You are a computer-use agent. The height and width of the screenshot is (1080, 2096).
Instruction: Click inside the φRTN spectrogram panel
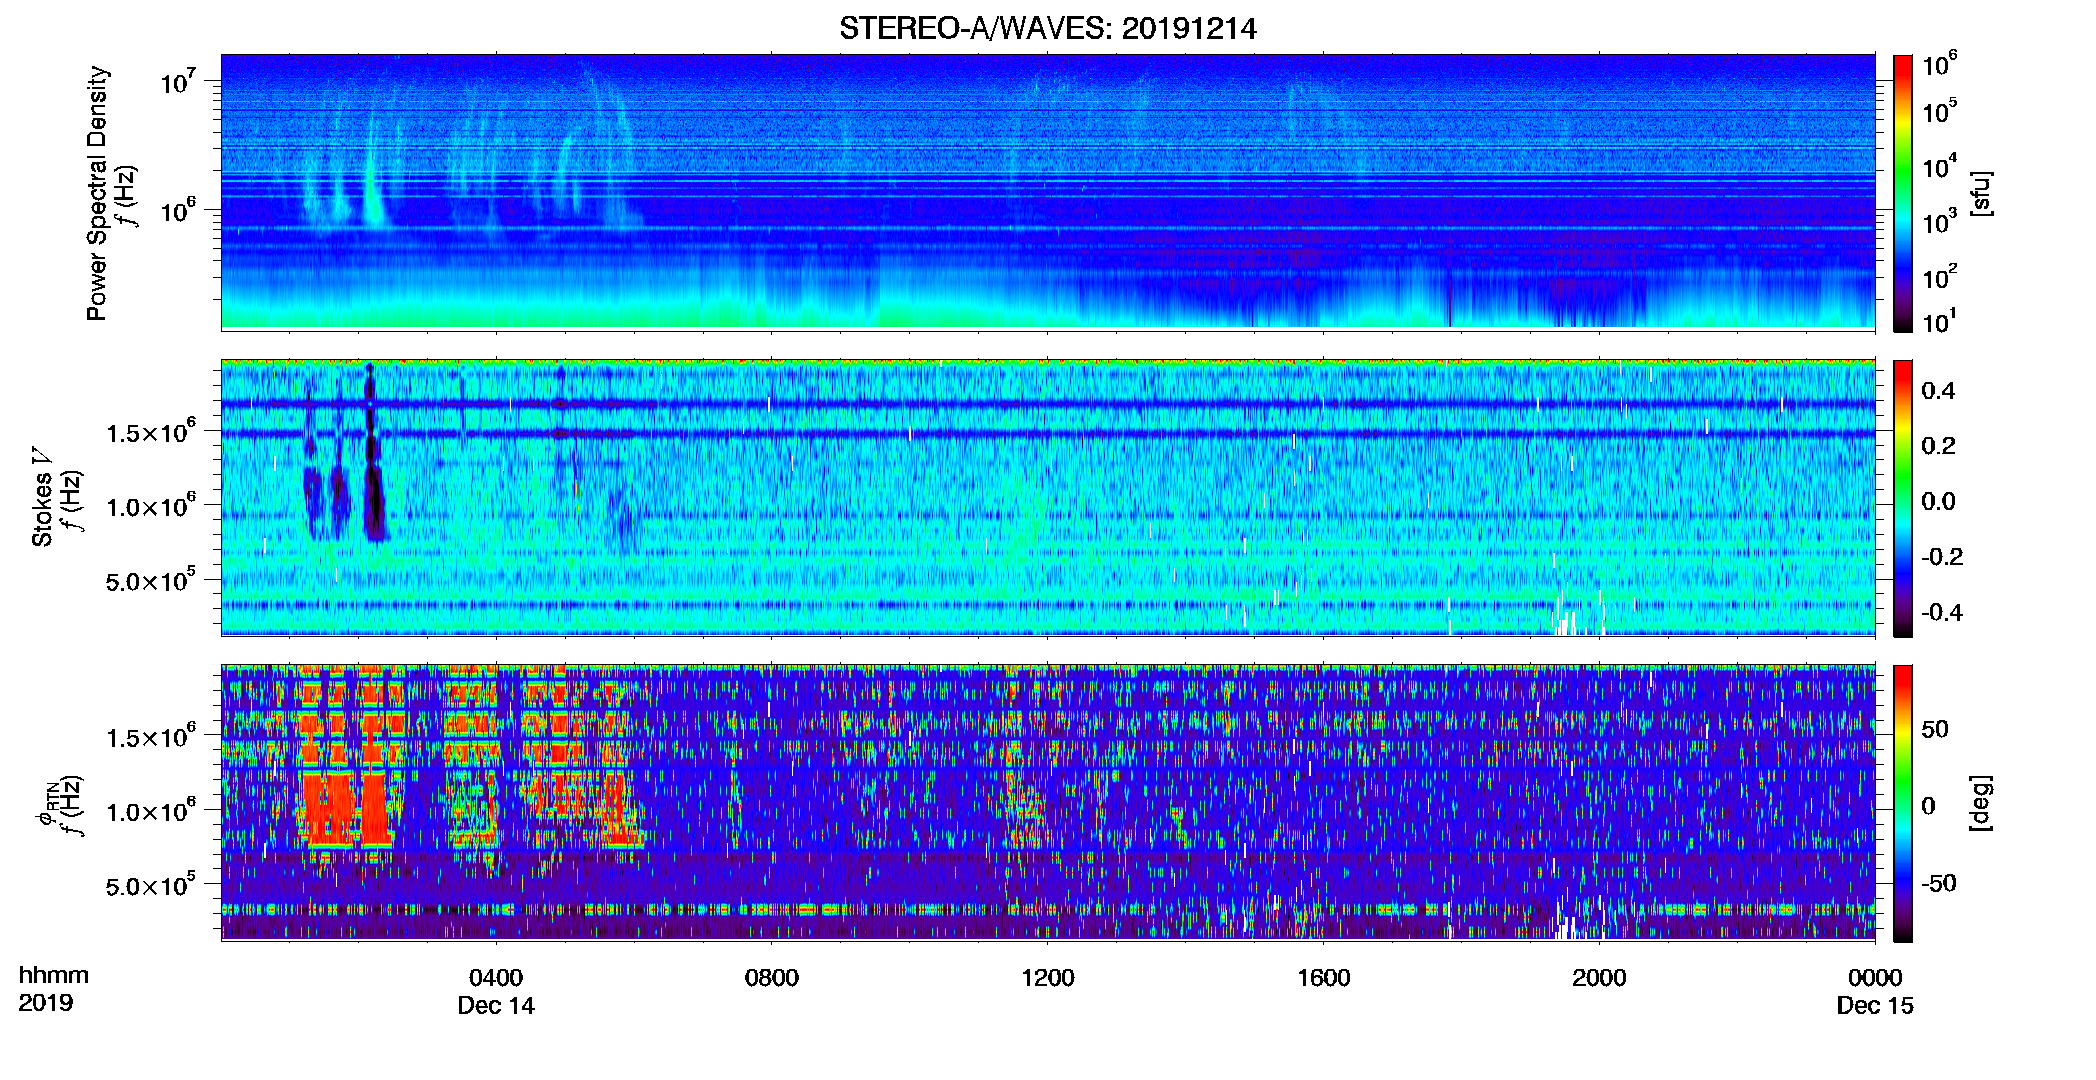click(x=1047, y=803)
